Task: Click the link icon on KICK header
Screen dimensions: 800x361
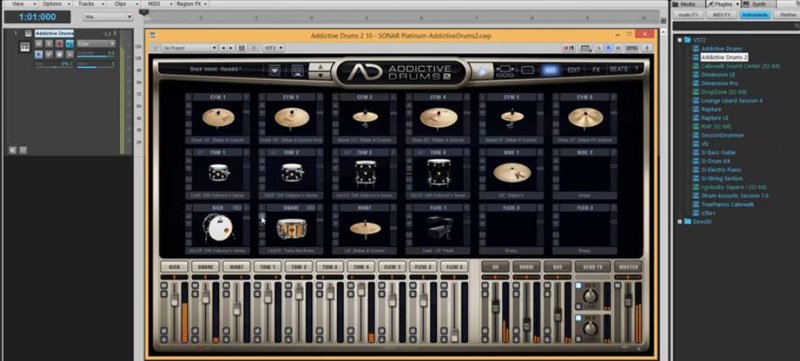Action: 237,208
